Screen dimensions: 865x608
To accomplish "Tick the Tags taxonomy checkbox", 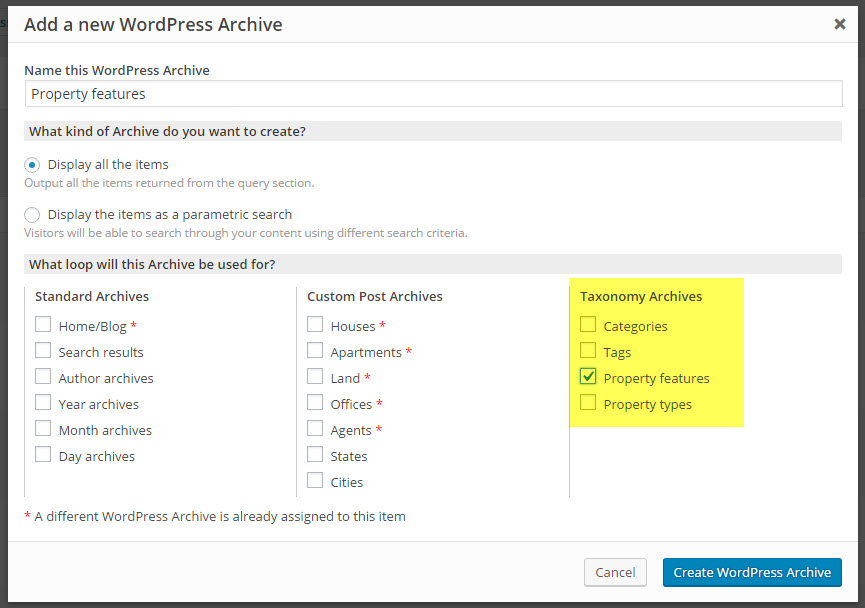I will [x=588, y=350].
